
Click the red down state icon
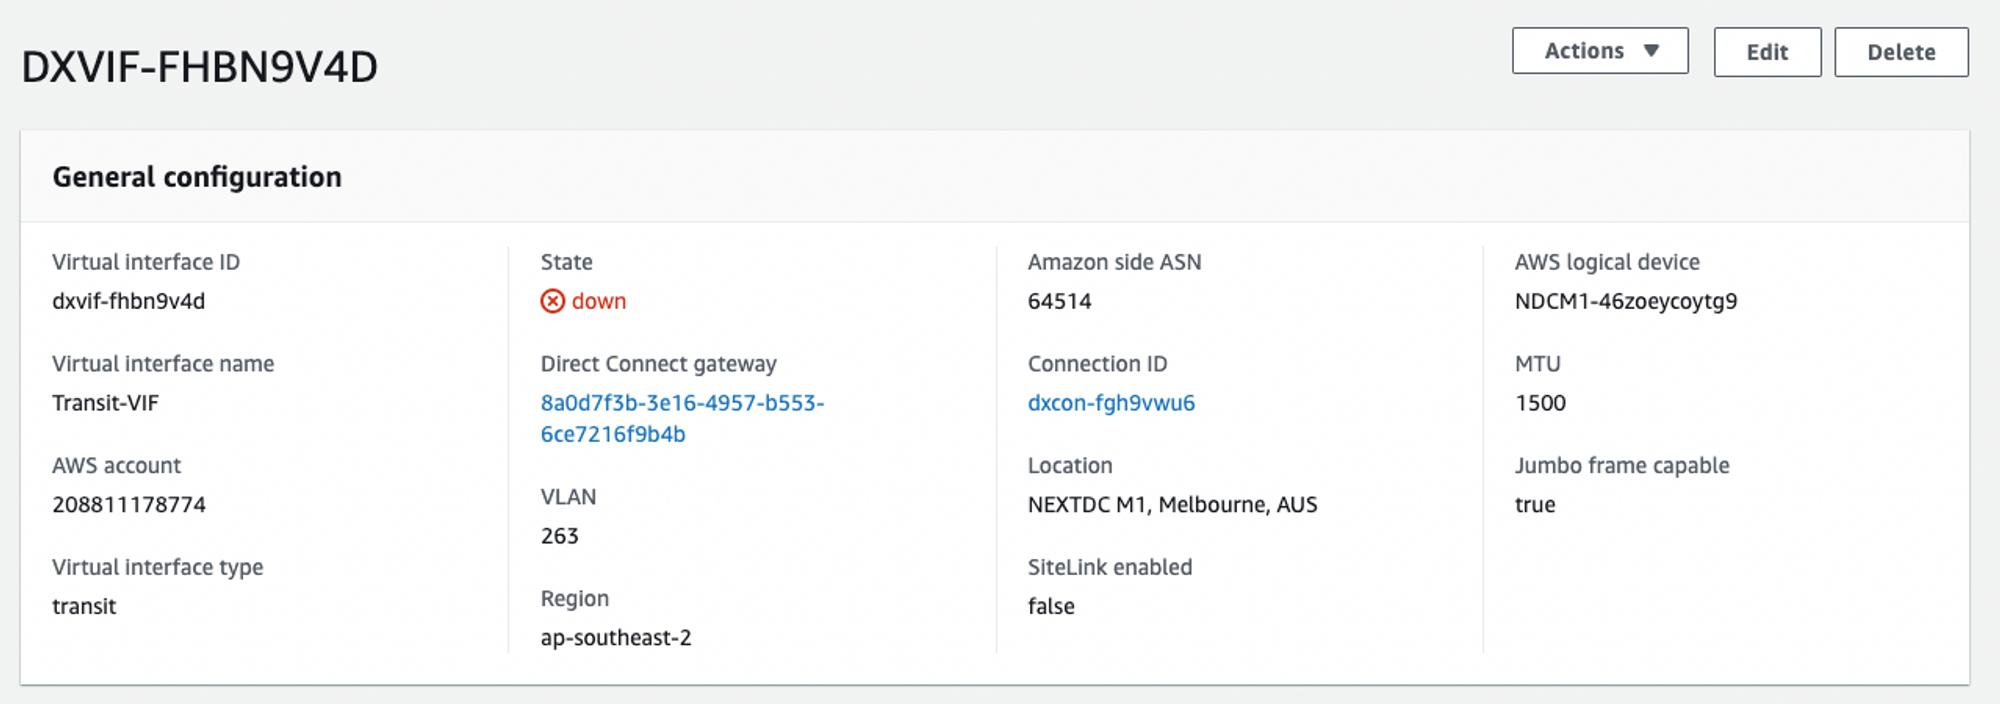click(x=552, y=301)
